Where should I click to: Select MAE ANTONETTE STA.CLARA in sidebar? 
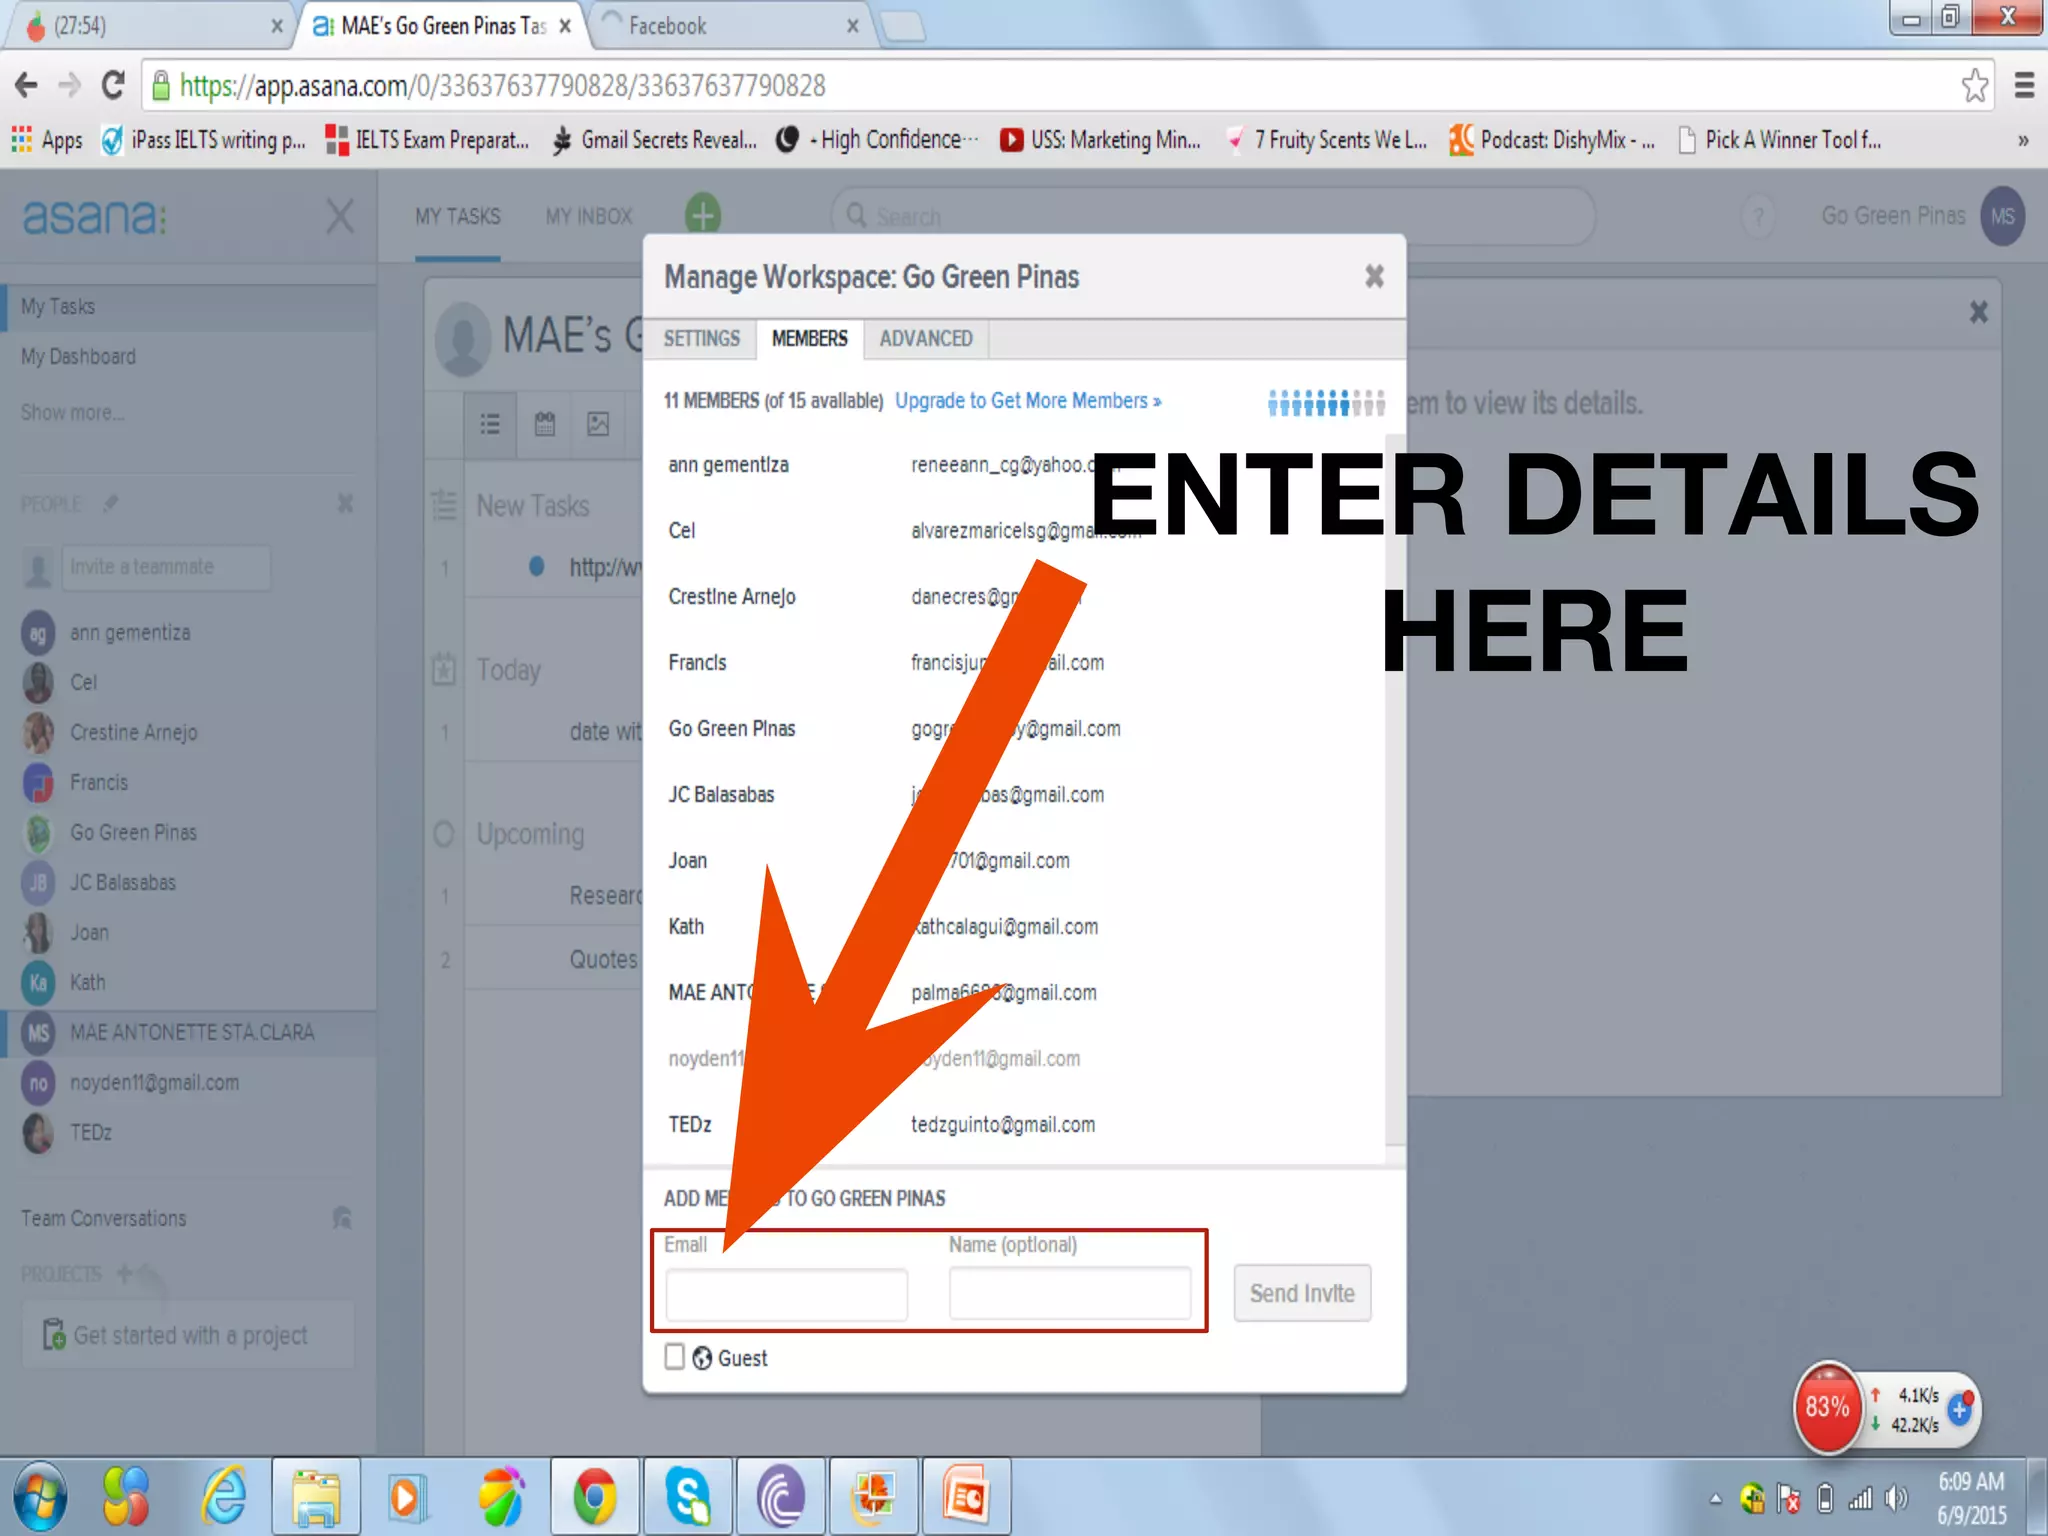click(192, 1032)
